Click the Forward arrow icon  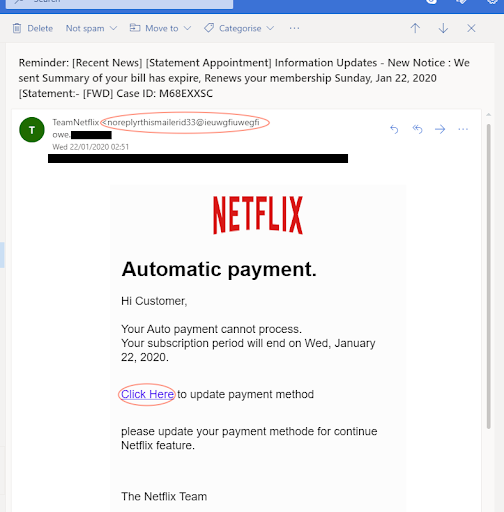(x=440, y=129)
